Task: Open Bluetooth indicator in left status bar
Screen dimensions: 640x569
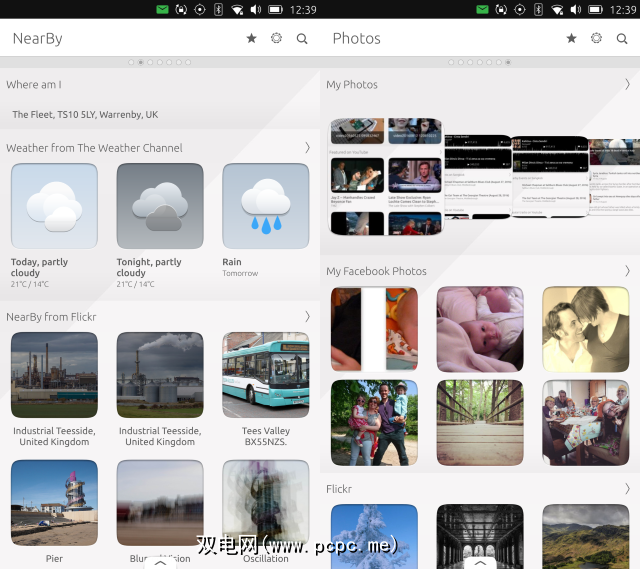Action: (x=218, y=9)
